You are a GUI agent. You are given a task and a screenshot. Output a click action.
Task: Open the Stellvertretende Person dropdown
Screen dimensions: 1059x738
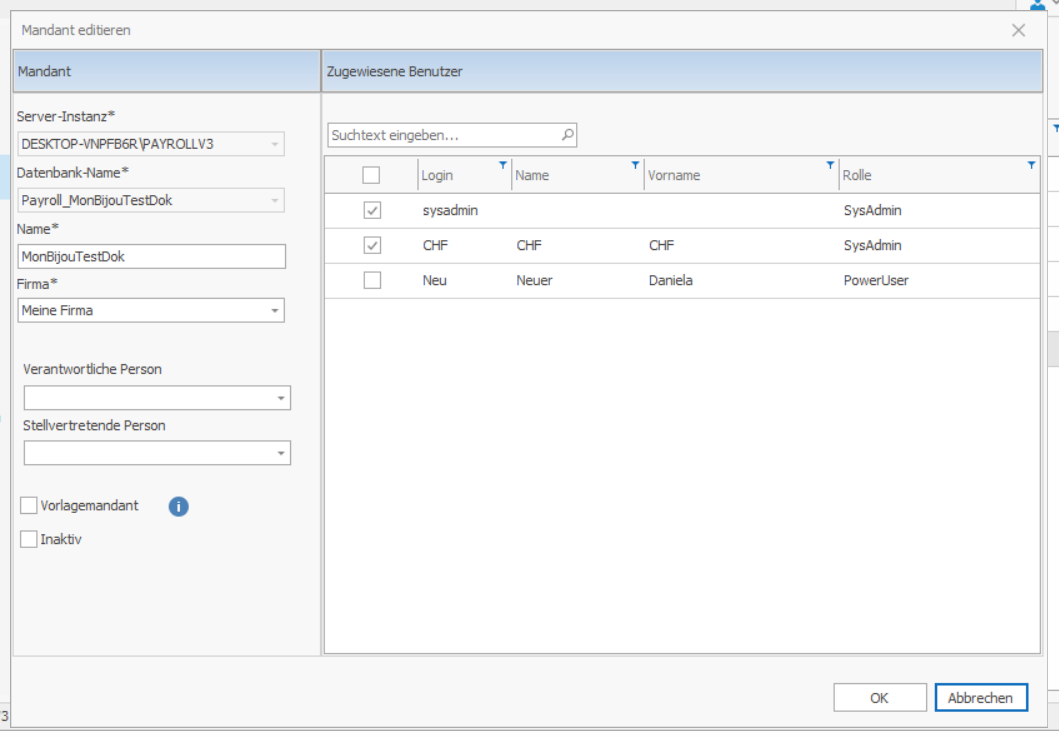(281, 454)
